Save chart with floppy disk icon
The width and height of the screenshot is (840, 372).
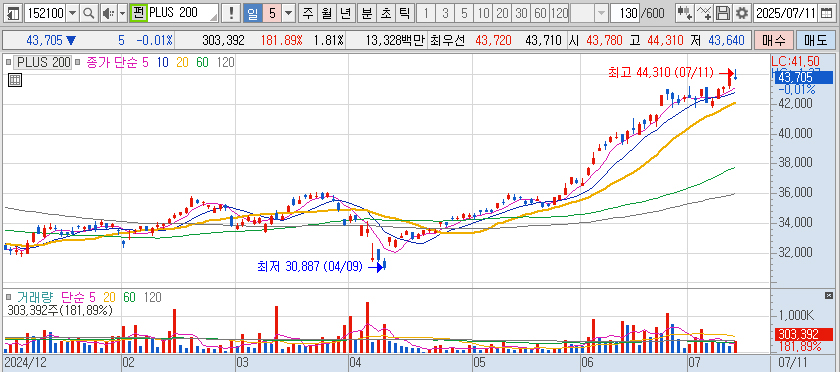[723, 13]
